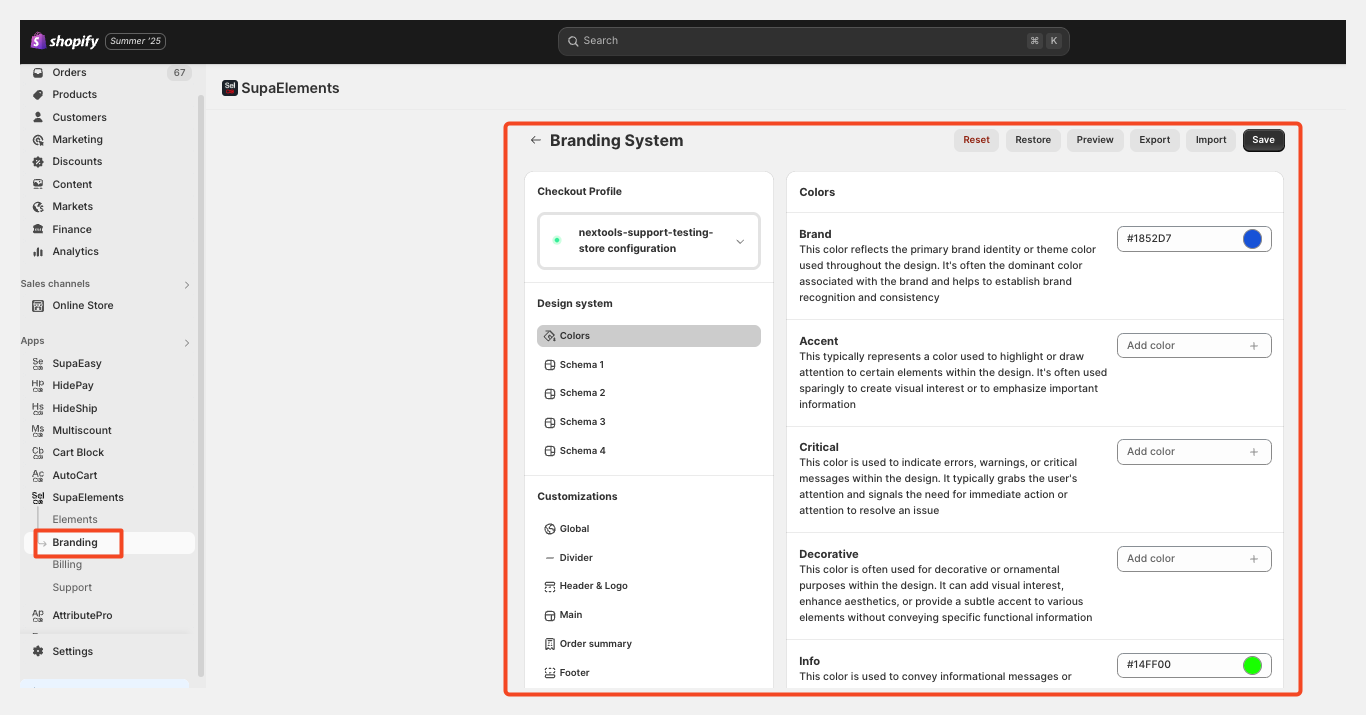Click the green Info color swatch
This screenshot has width=1366, height=715.
[1252, 665]
